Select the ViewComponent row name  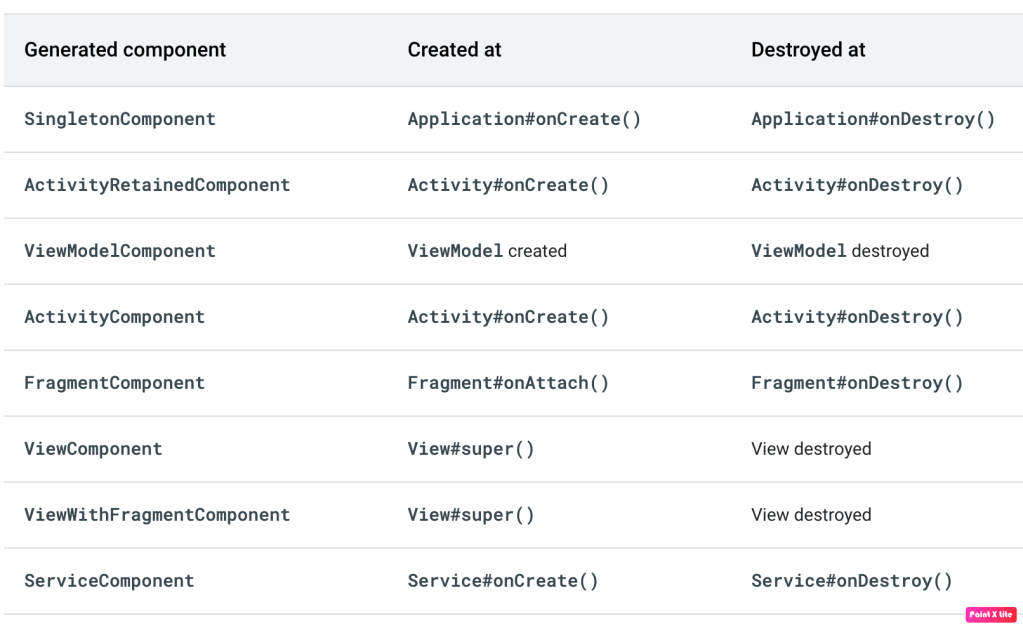[93, 449]
